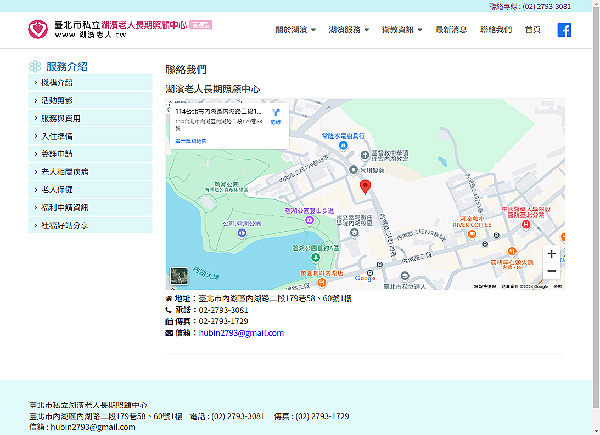Click the phone line 02-2793-3081
The width and height of the screenshot is (600, 435).
pyautogui.click(x=207, y=310)
